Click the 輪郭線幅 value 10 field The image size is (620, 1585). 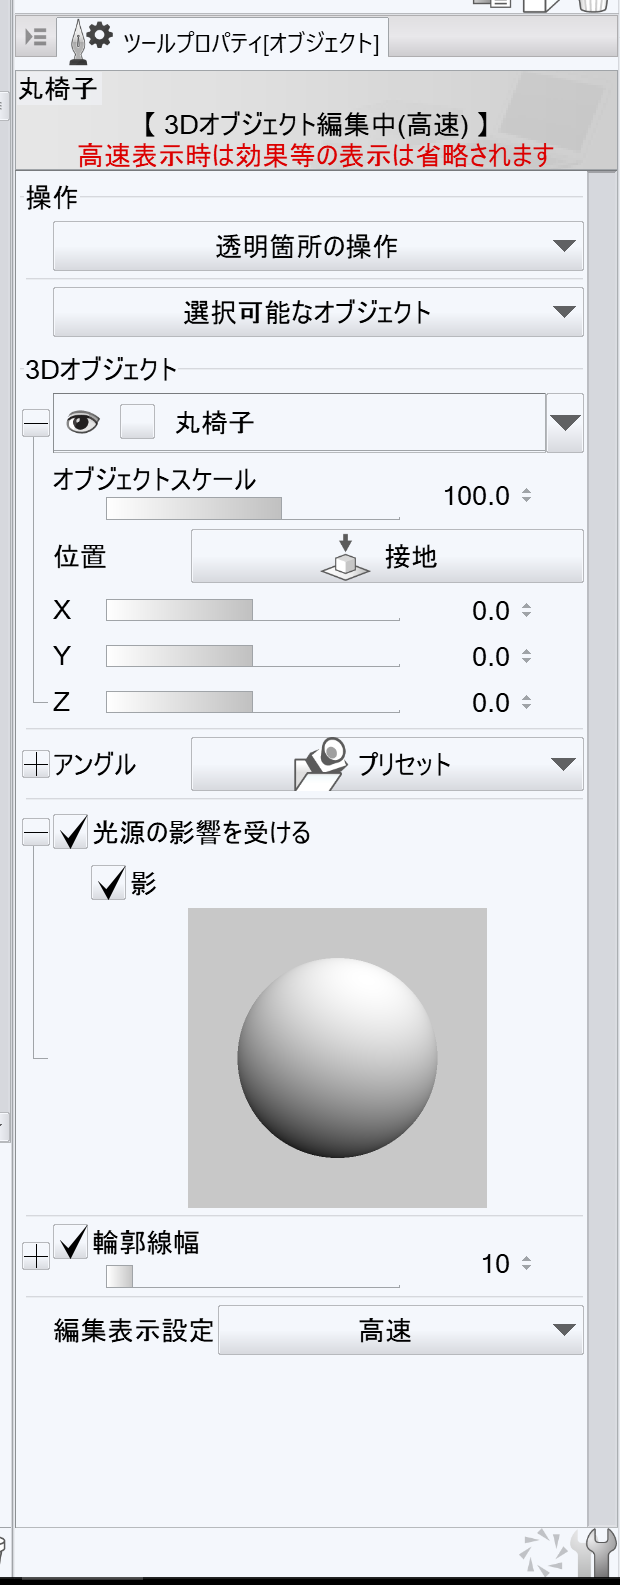pos(496,1263)
